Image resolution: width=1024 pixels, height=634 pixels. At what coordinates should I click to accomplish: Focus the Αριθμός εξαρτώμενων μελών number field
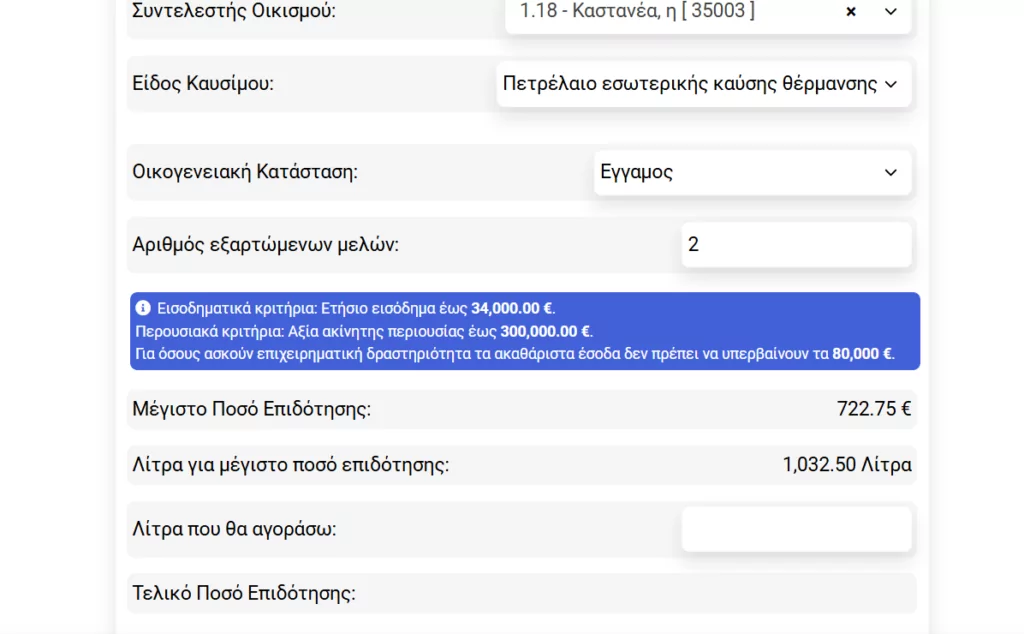(796, 245)
